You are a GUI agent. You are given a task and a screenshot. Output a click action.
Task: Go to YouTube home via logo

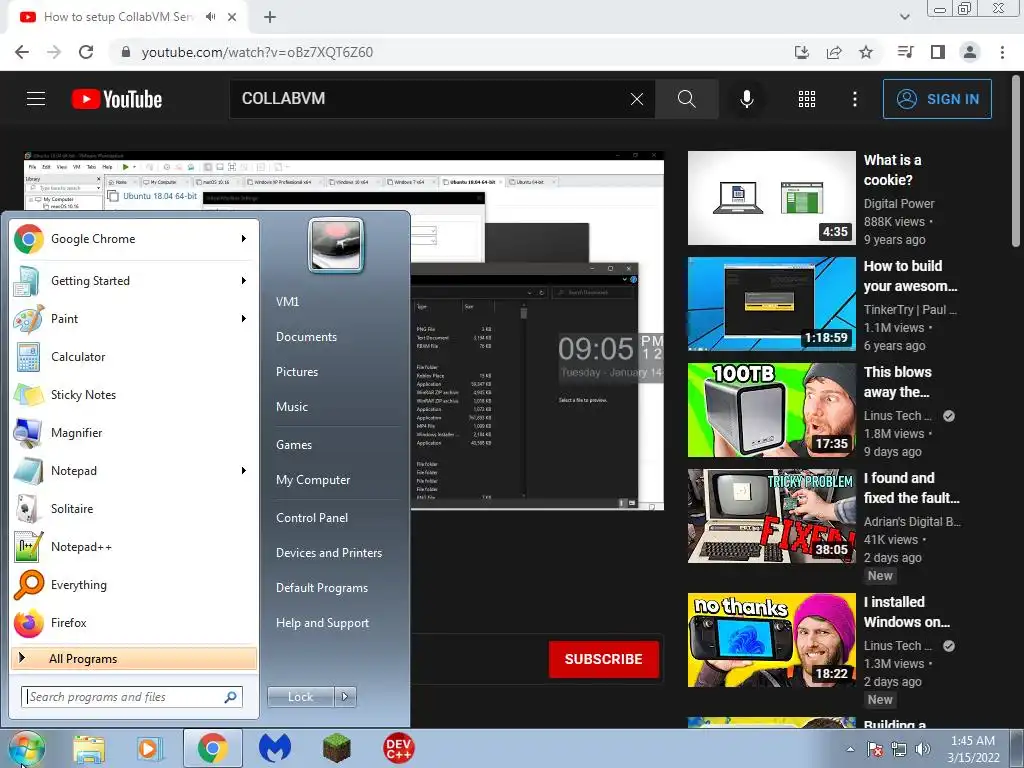[117, 99]
